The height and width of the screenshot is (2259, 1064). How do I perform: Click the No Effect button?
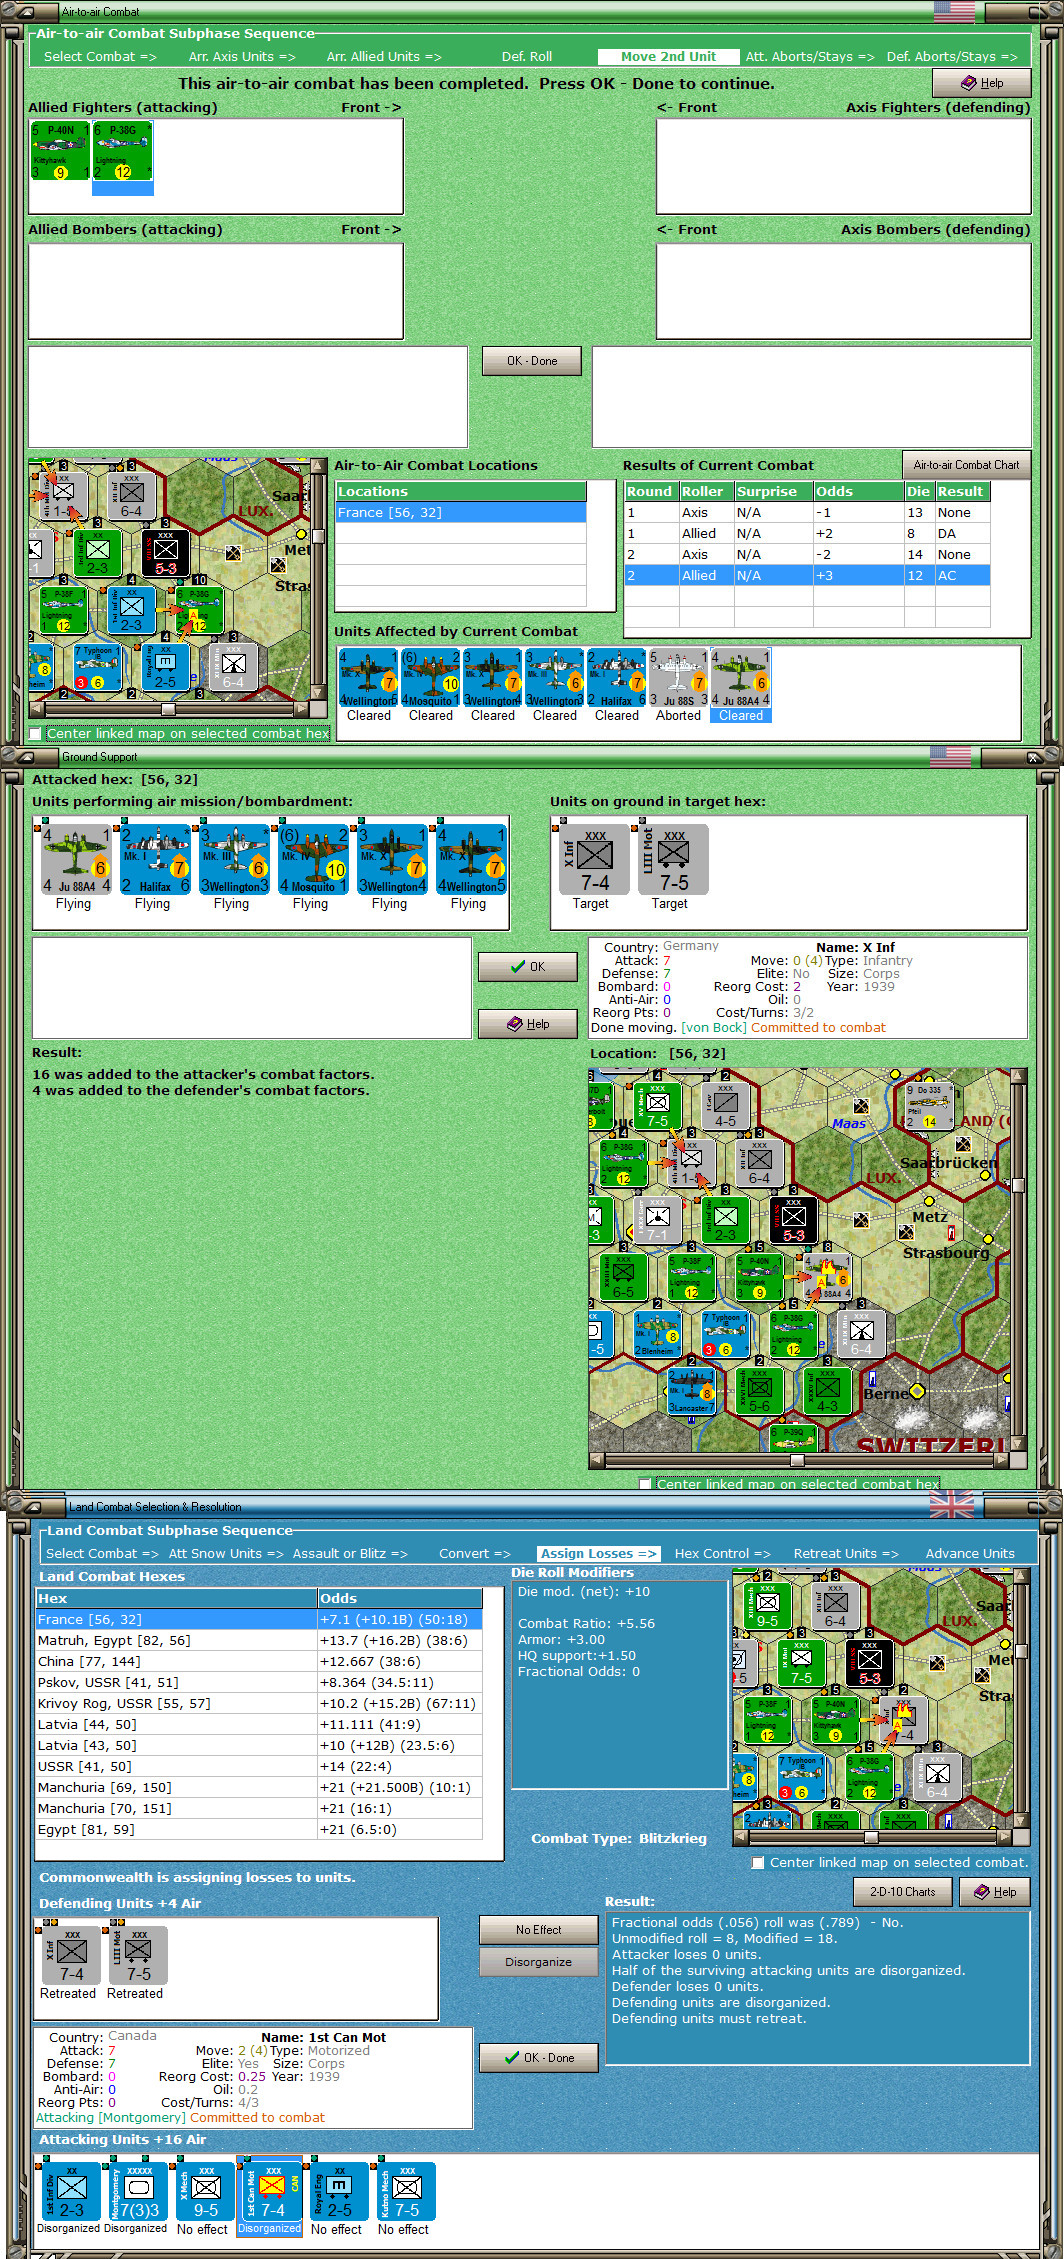pyautogui.click(x=538, y=1930)
